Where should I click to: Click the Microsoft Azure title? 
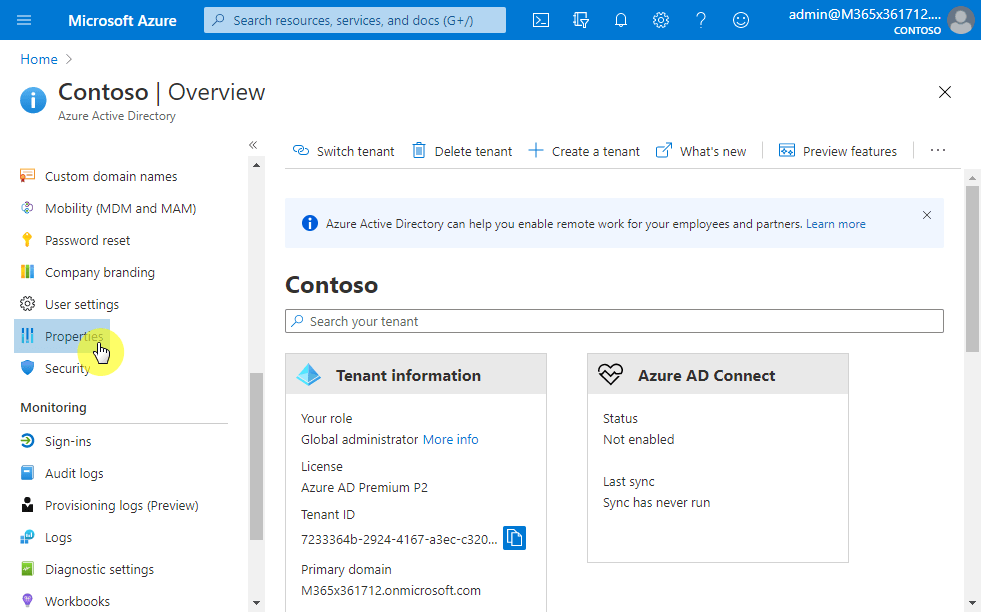tap(122, 20)
